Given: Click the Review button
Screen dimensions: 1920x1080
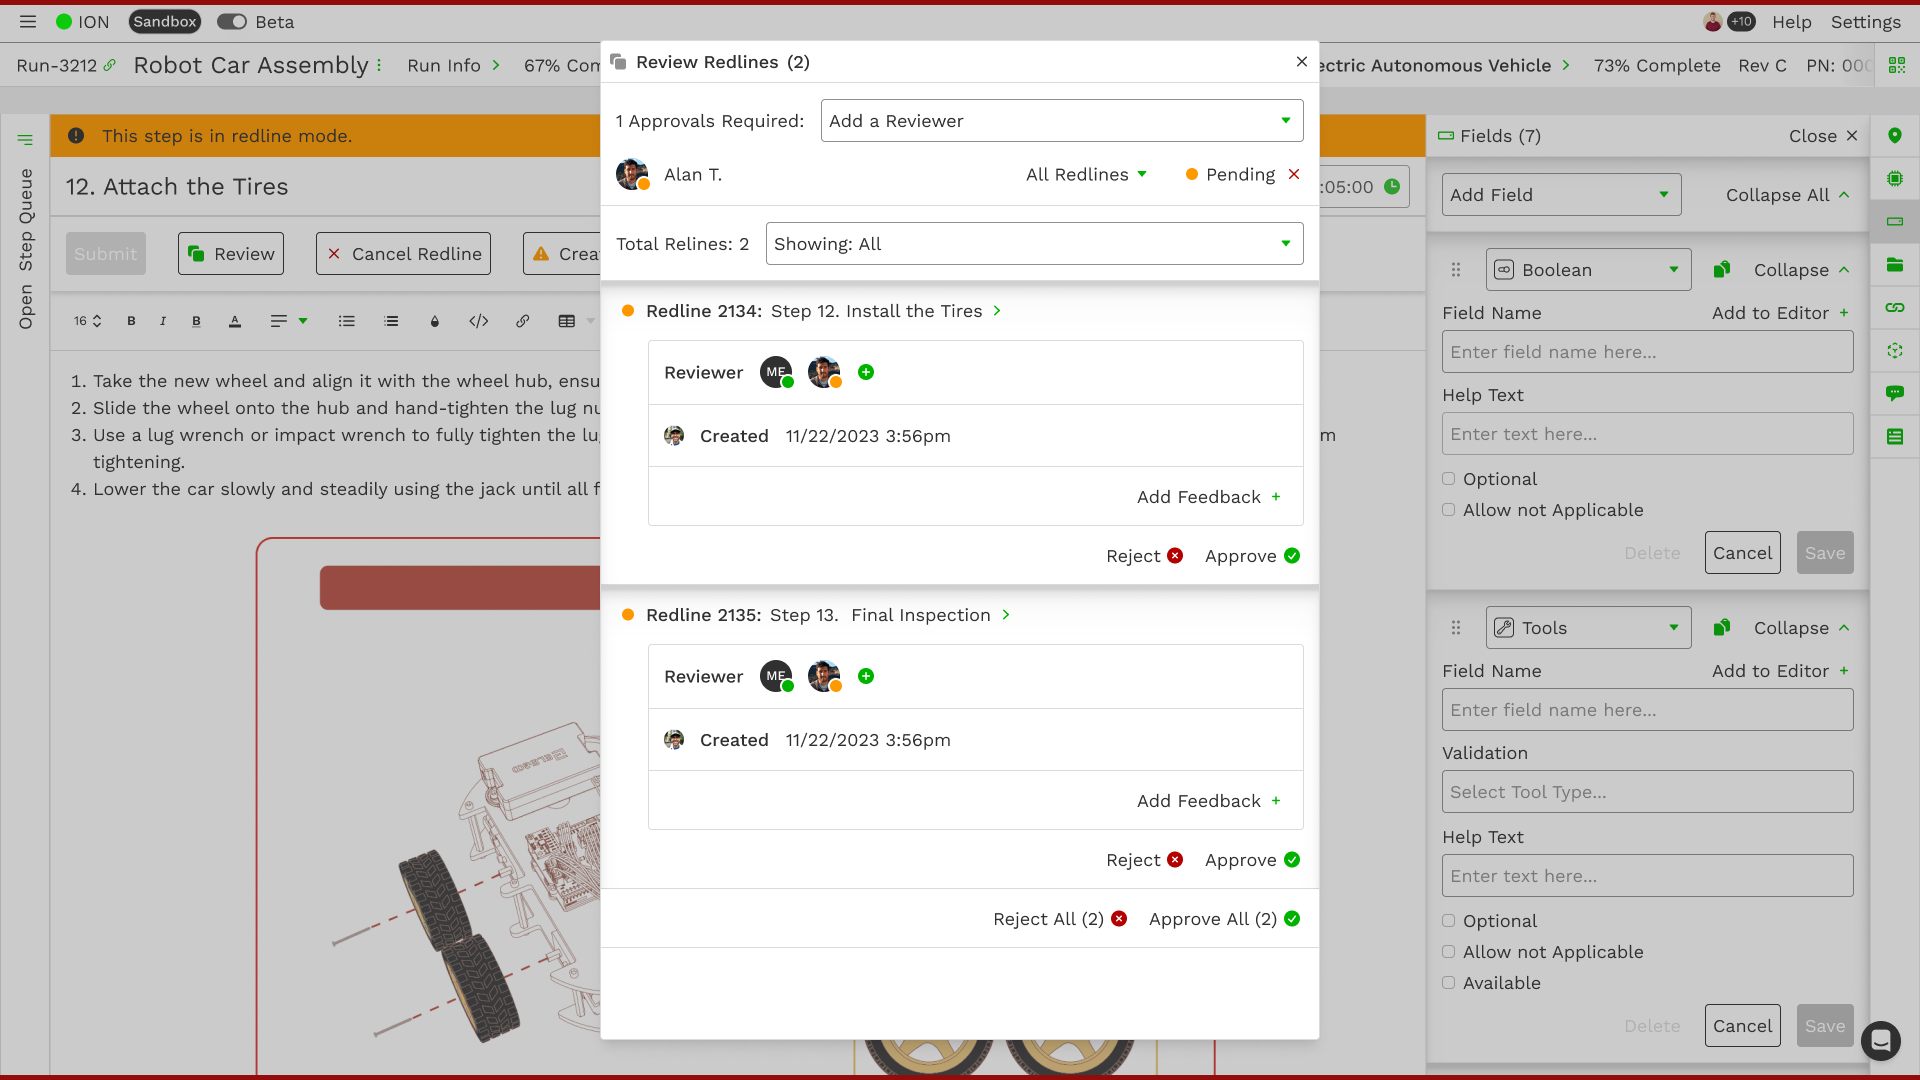Looking at the screenshot, I should point(231,254).
